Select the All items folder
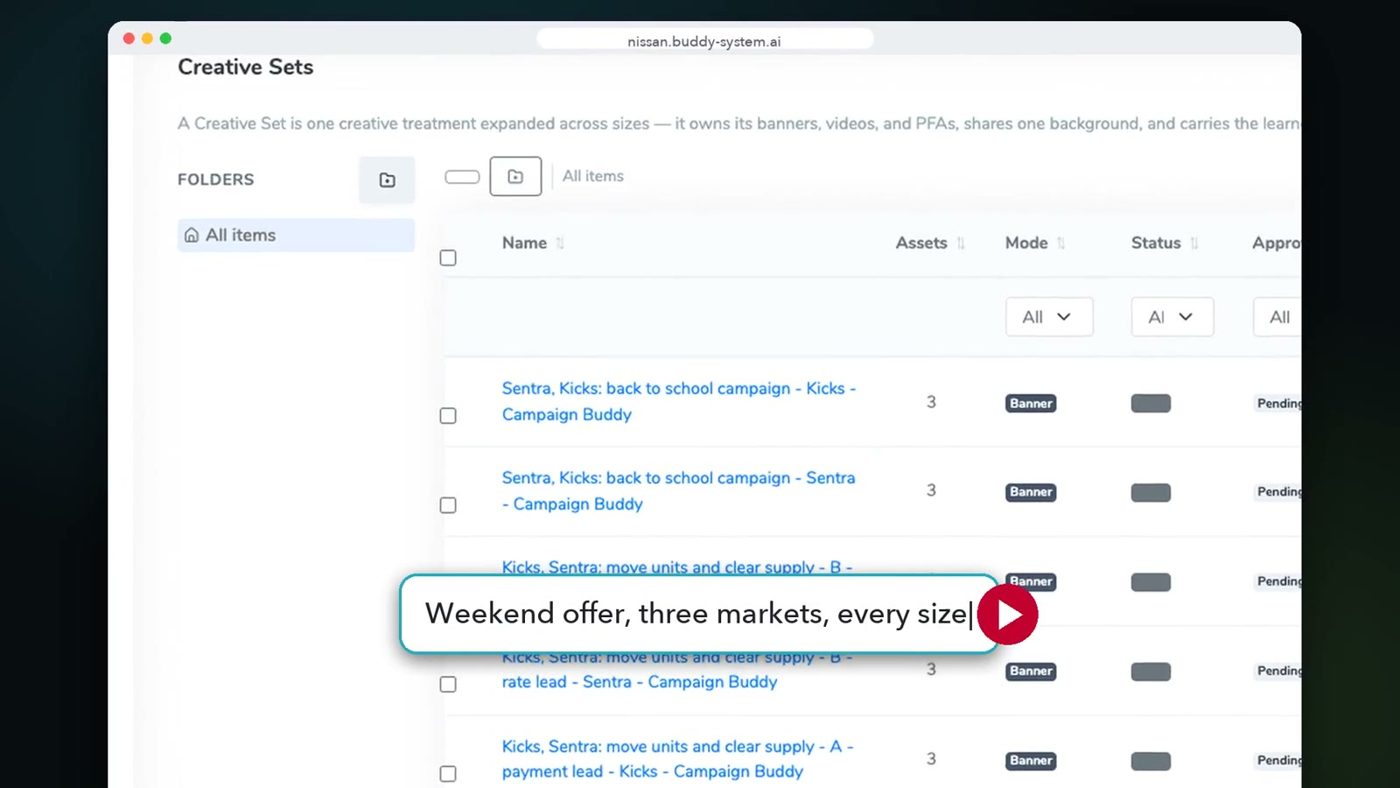 pyautogui.click(x=296, y=235)
